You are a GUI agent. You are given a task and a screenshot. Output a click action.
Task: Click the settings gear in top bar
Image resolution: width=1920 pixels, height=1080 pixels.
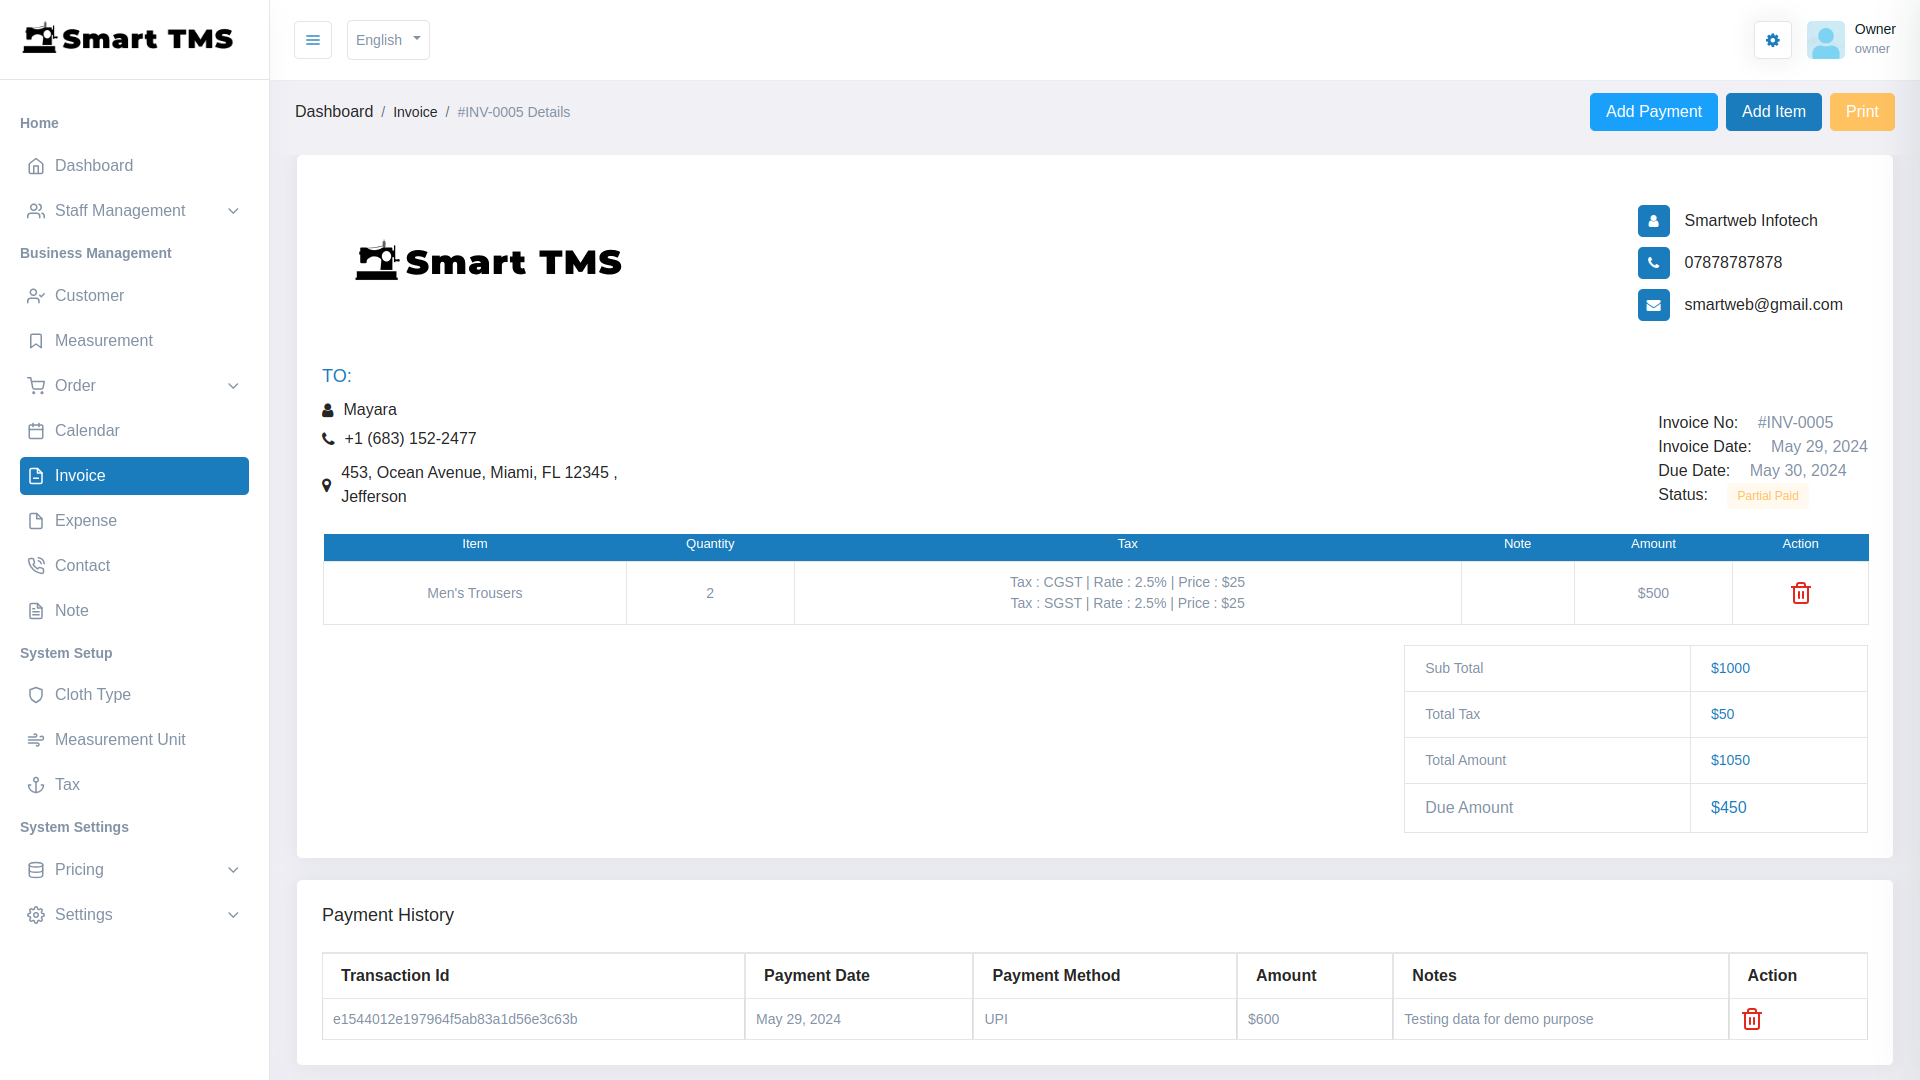(x=1772, y=40)
